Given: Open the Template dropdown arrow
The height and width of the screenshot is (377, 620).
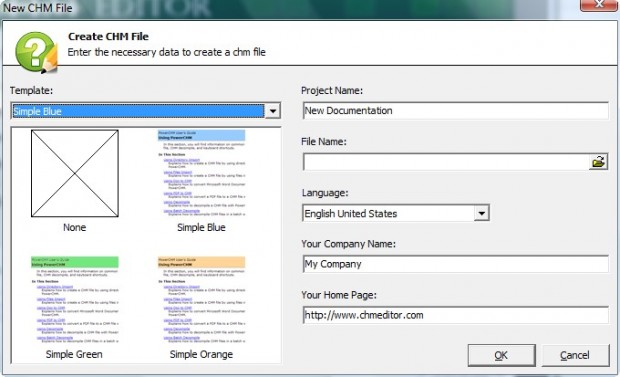Looking at the screenshot, I should point(273,111).
